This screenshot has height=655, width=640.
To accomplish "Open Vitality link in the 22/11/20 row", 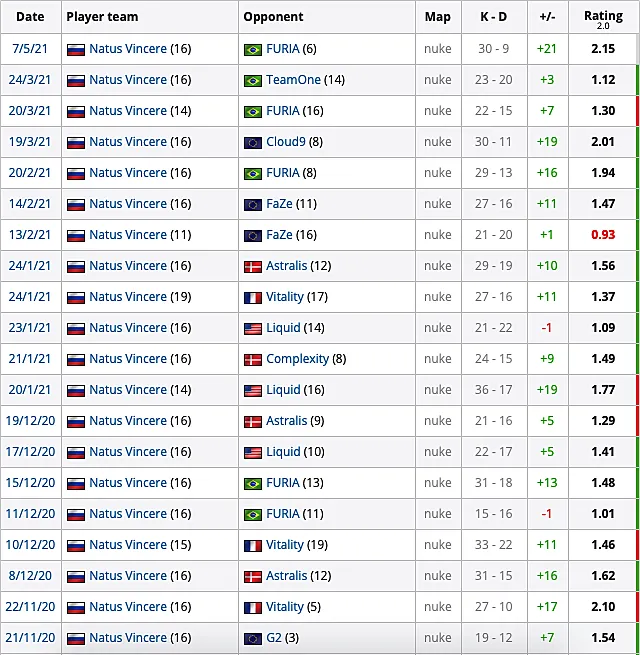I will point(285,607).
